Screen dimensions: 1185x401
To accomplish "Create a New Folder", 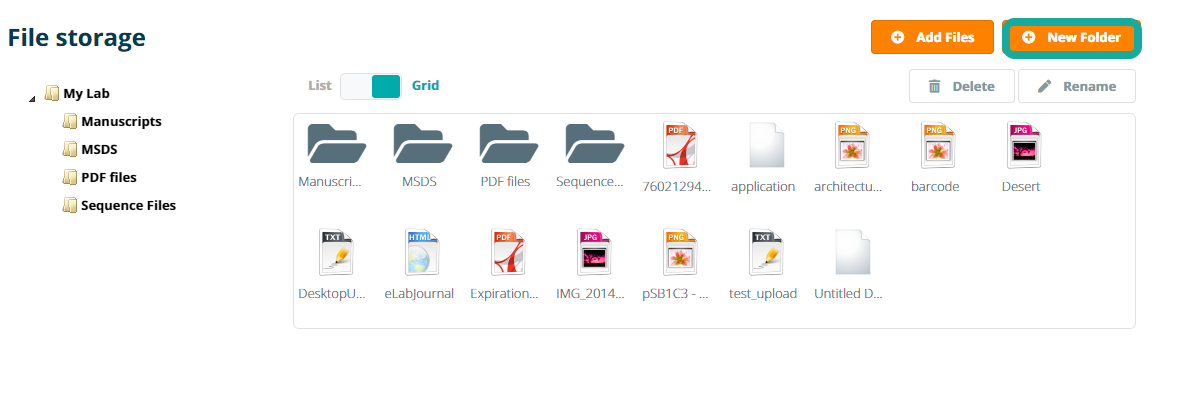I will [1071, 37].
